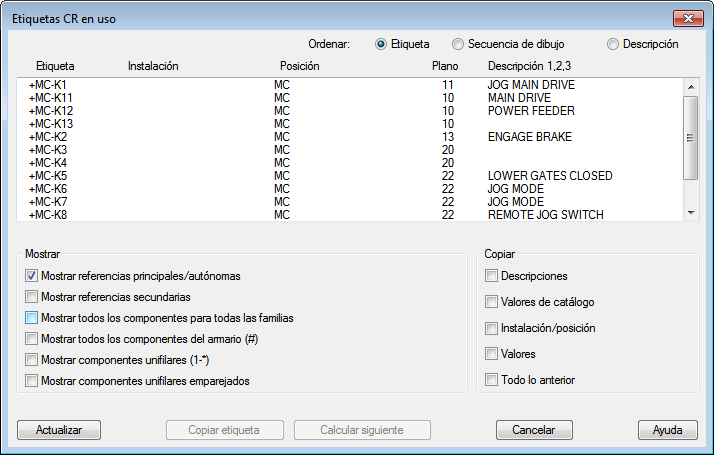Tick Mostrar todos los componentes del armario
The width and height of the screenshot is (714, 455).
(x=32, y=339)
